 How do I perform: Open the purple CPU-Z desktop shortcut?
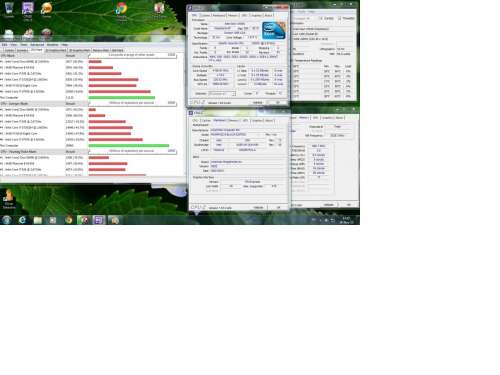click(28, 10)
